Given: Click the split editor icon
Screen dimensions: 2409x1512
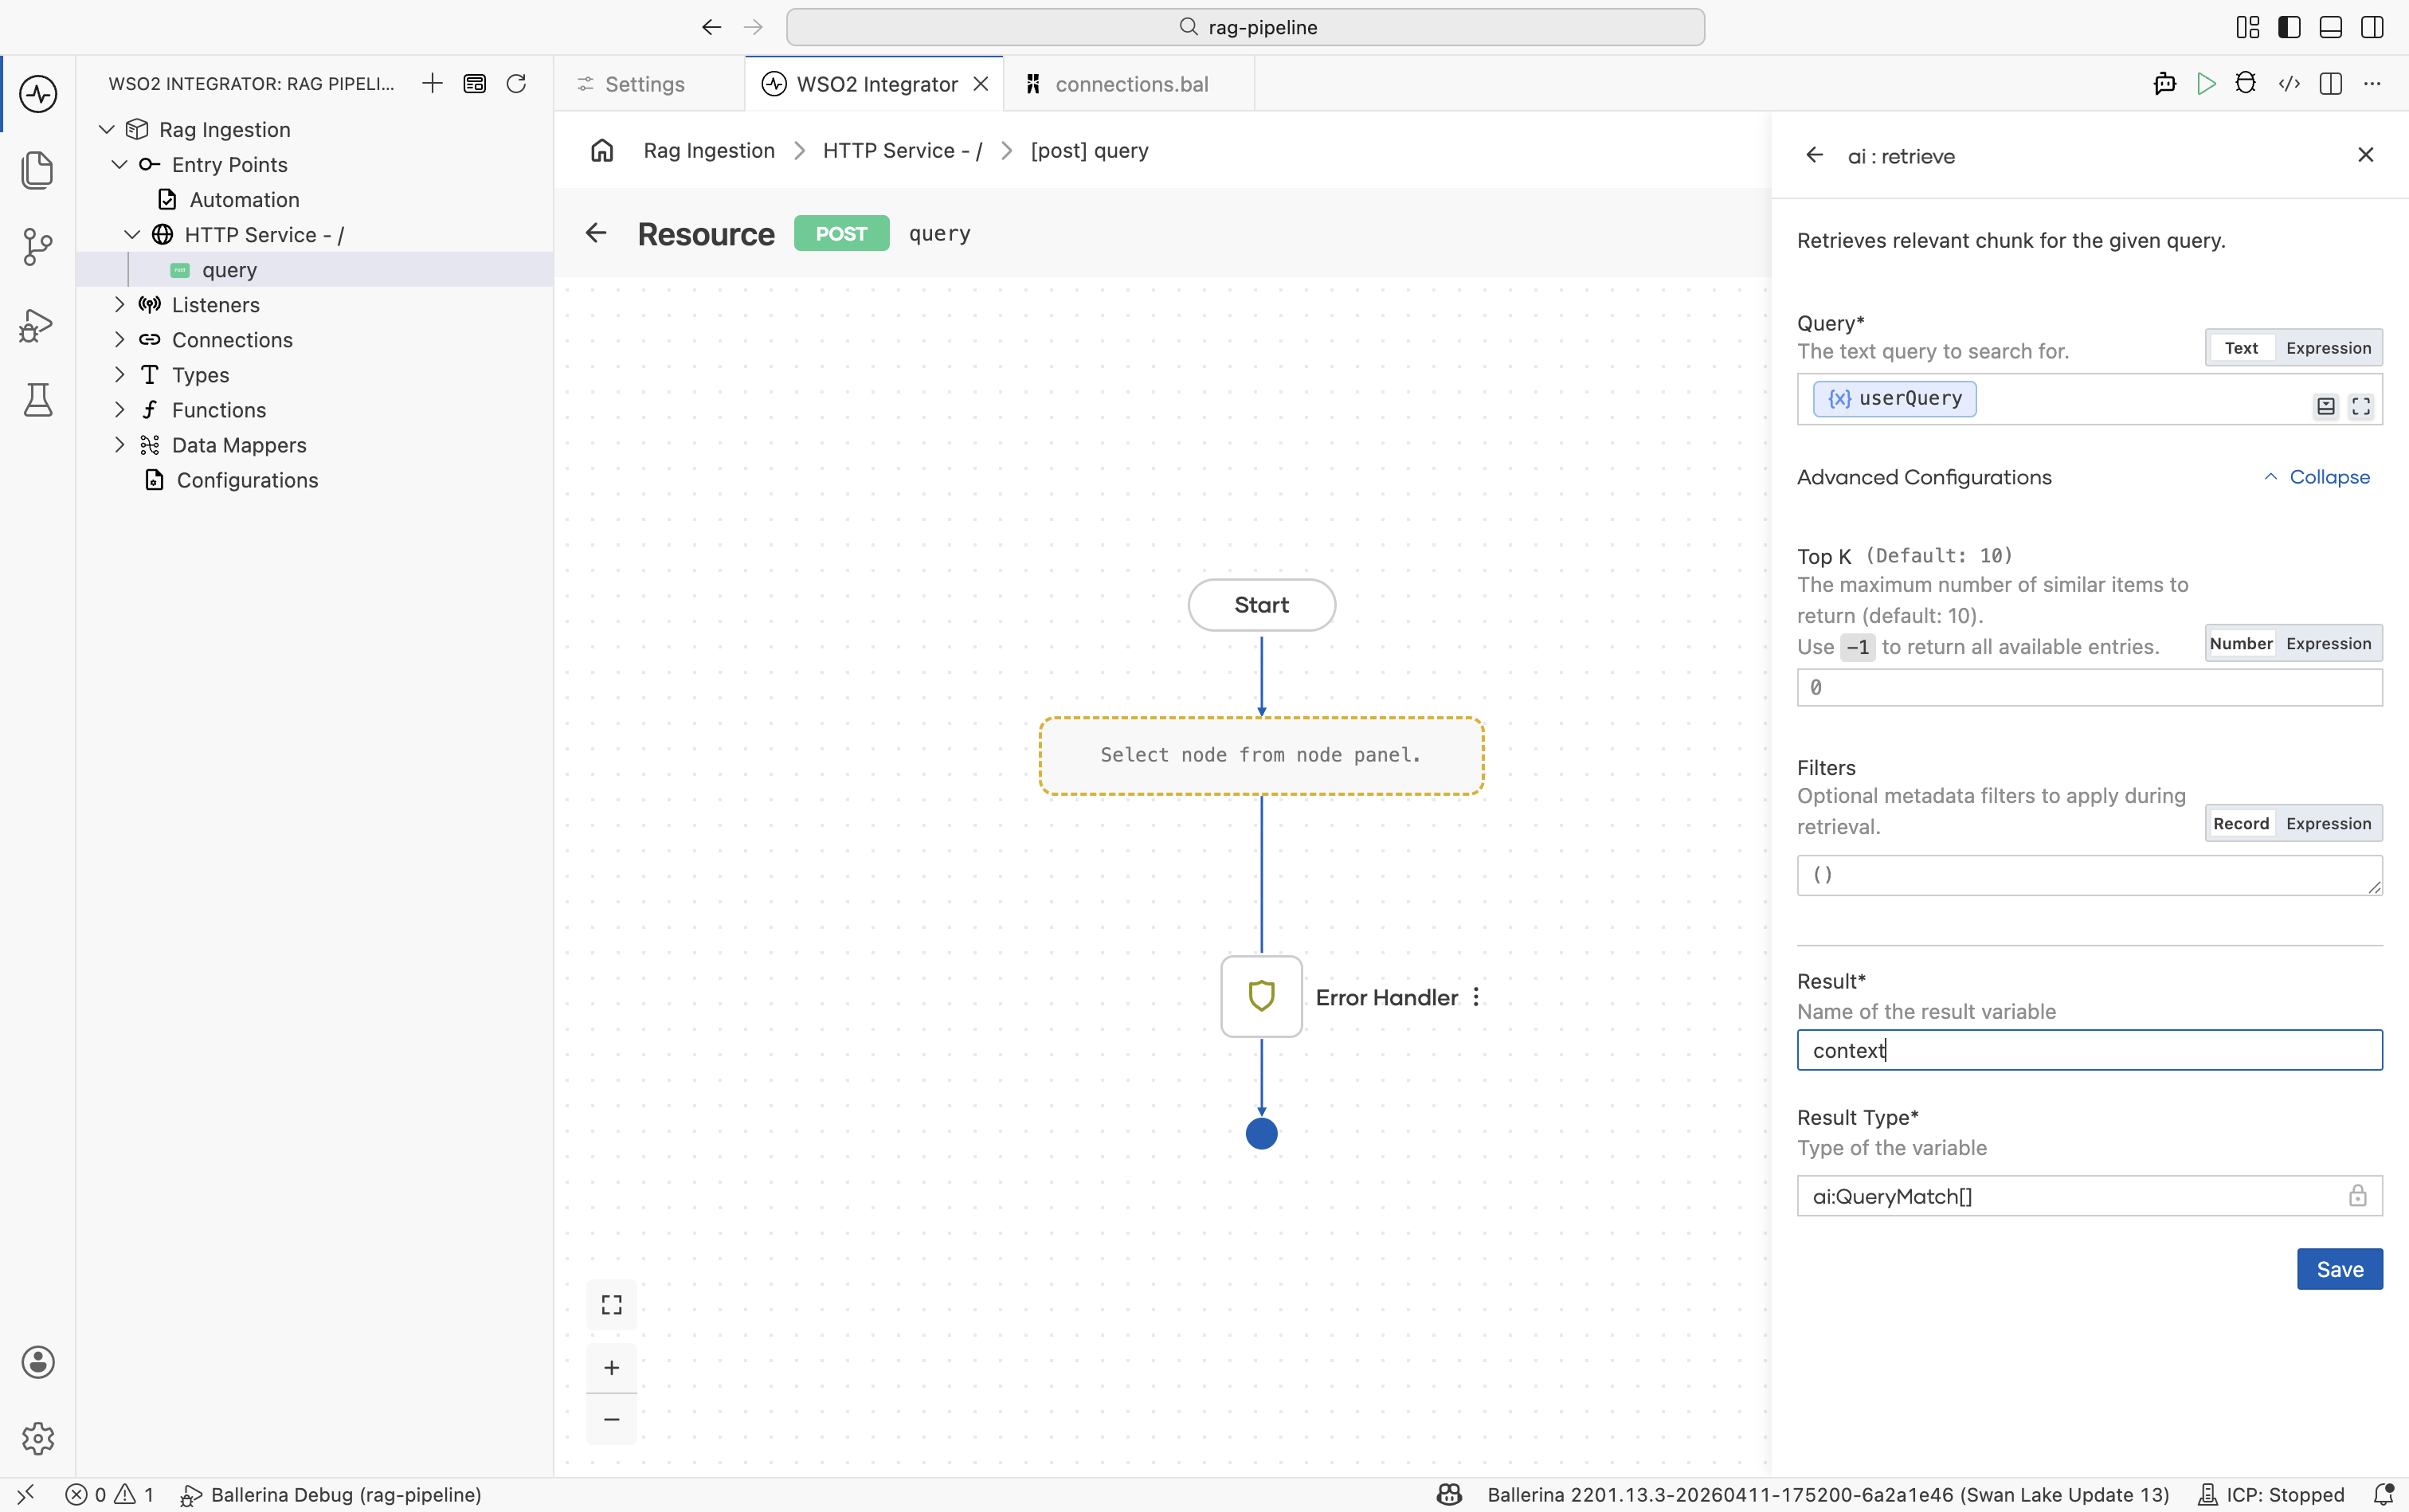Looking at the screenshot, I should [x=2331, y=84].
